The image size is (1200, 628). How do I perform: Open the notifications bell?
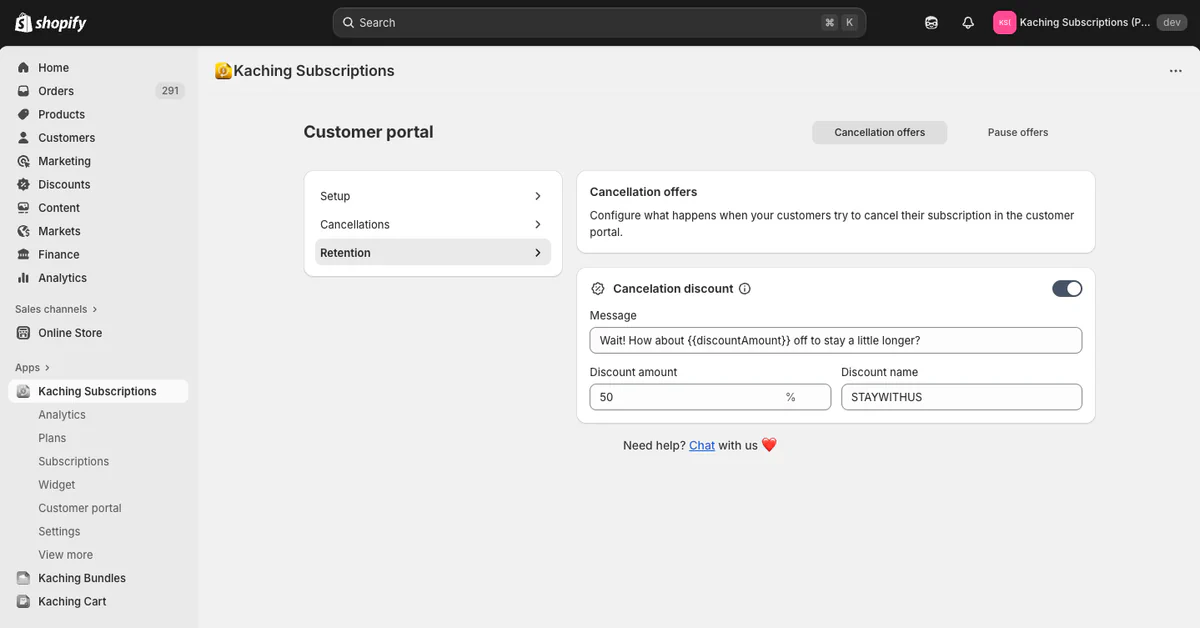(968, 22)
